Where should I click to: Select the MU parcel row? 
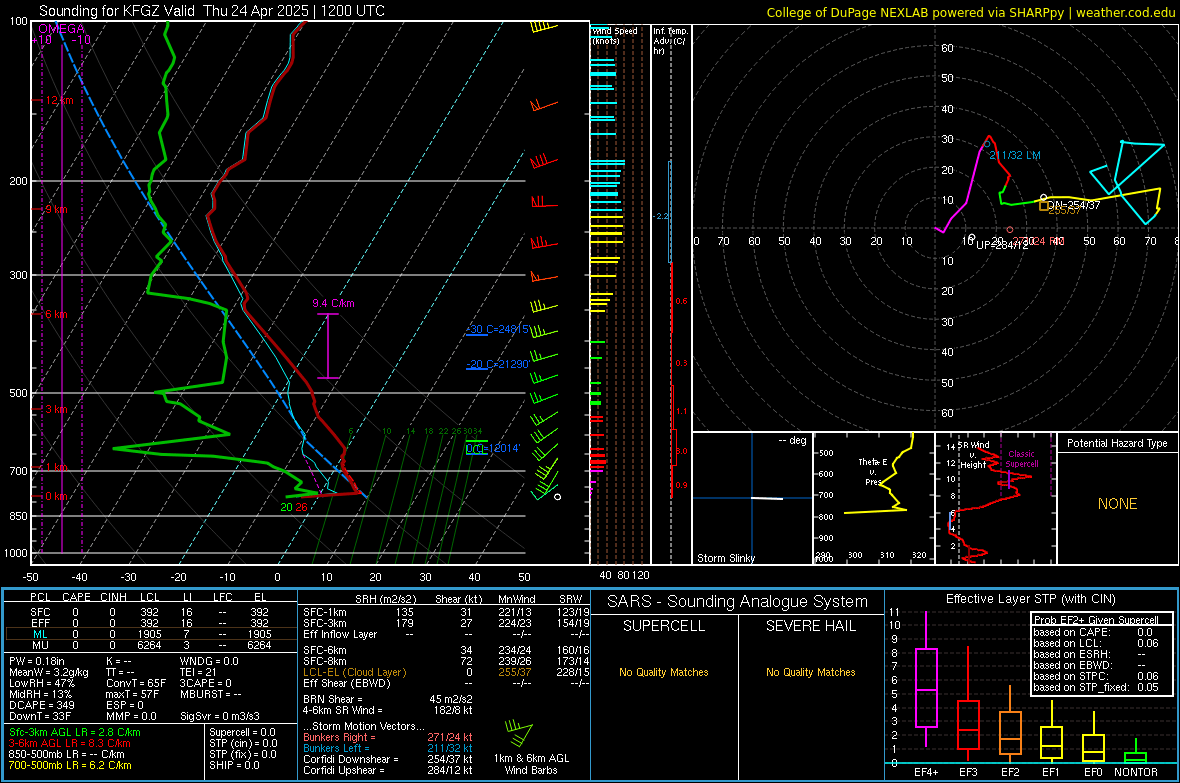point(150,645)
